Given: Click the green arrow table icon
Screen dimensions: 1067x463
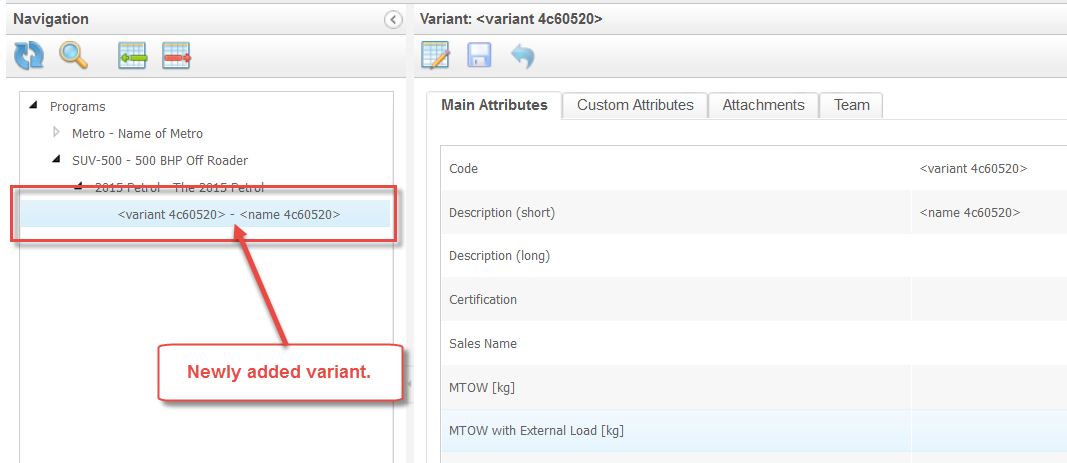Looking at the screenshot, I should pos(133,56).
